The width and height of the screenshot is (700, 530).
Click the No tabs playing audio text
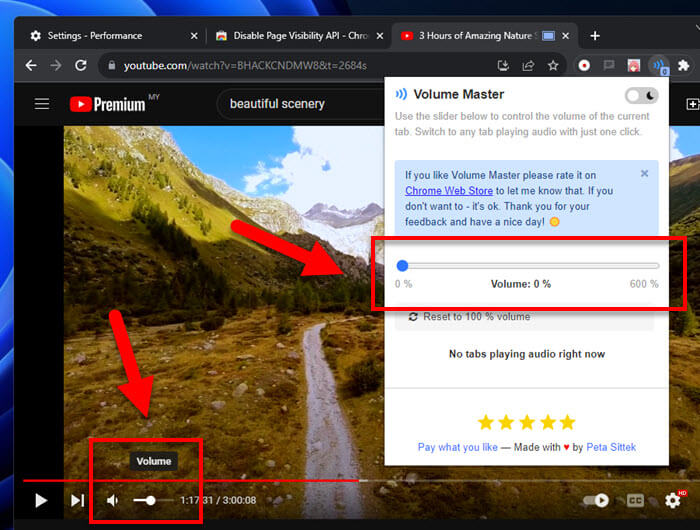pos(526,354)
